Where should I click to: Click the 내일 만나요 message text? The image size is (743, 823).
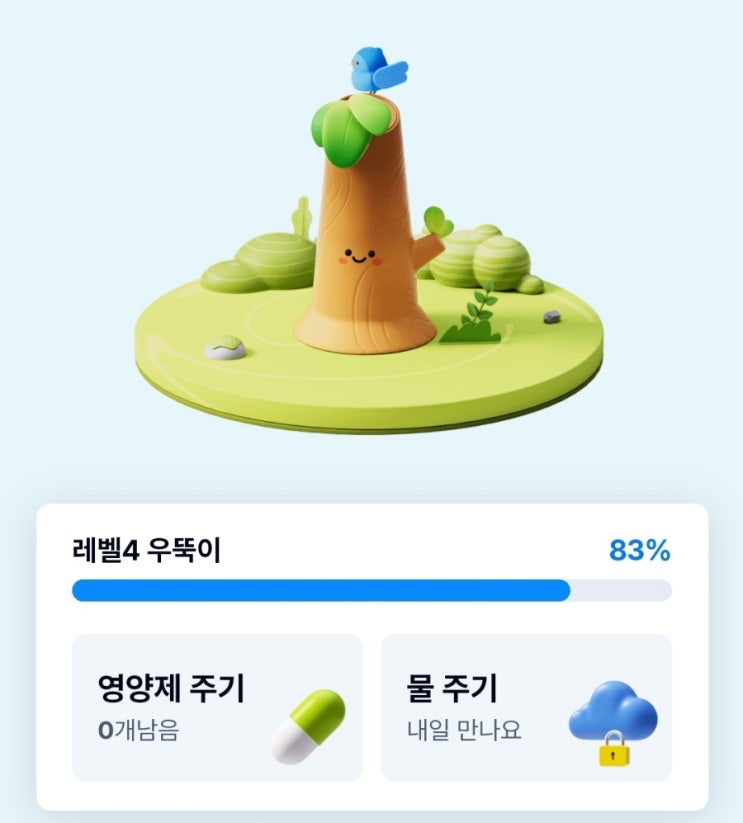point(464,730)
